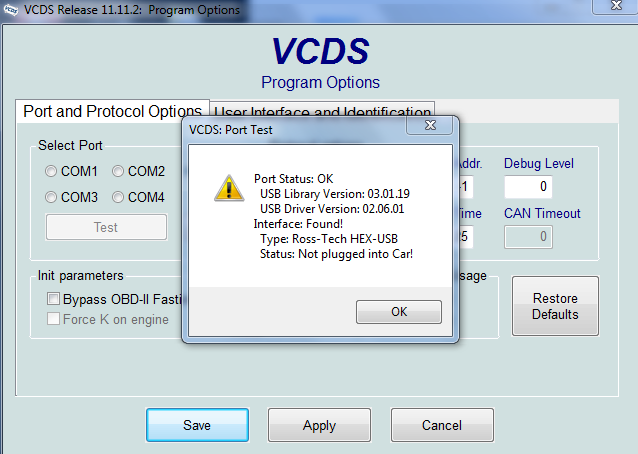This screenshot has width=638, height=454.
Task: Click the VCDS icon in the title bar
Action: 11,10
